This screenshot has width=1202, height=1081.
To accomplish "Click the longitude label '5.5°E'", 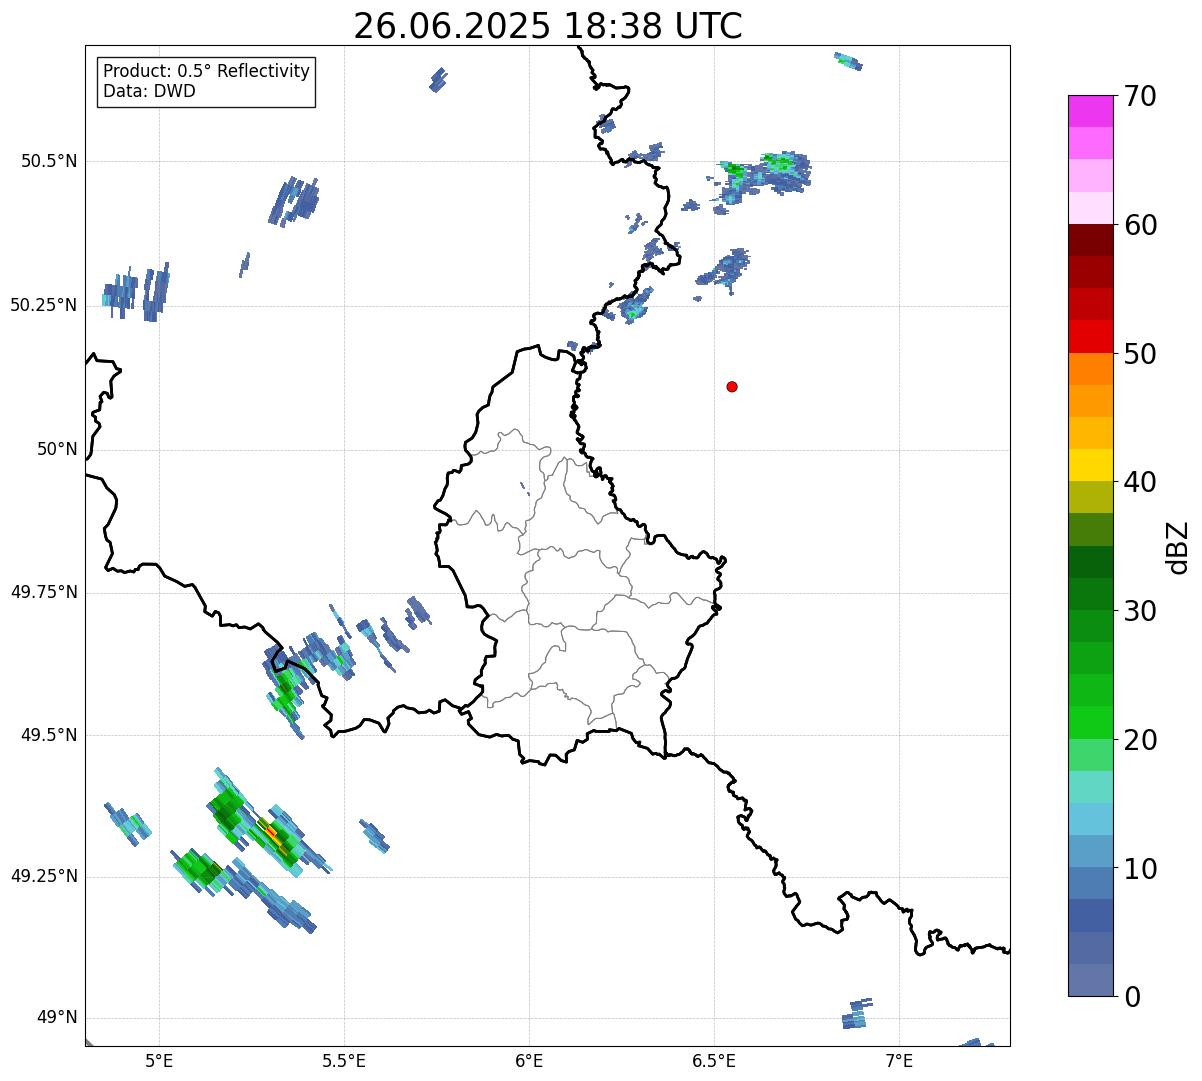I will (344, 1060).
